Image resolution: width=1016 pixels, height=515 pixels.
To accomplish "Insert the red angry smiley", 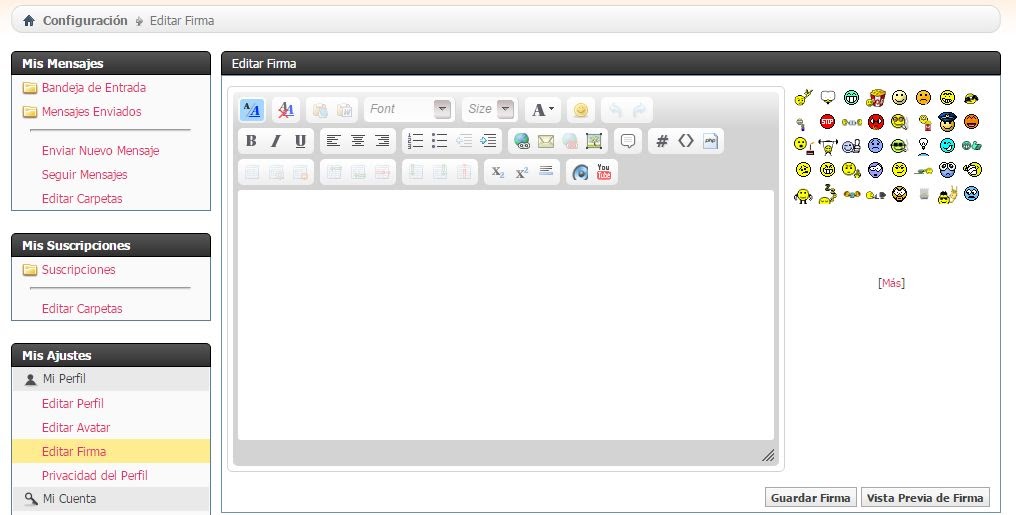I will [875, 121].
